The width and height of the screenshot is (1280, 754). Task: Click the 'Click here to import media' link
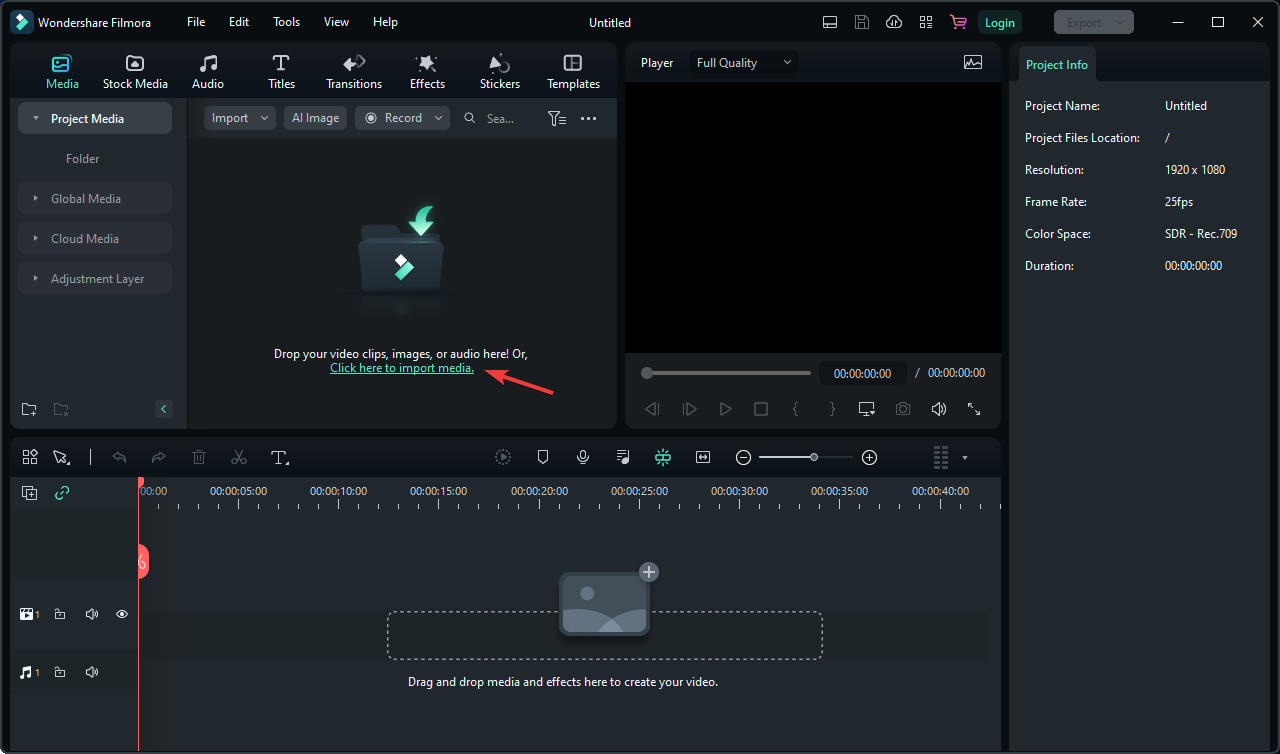click(x=402, y=368)
